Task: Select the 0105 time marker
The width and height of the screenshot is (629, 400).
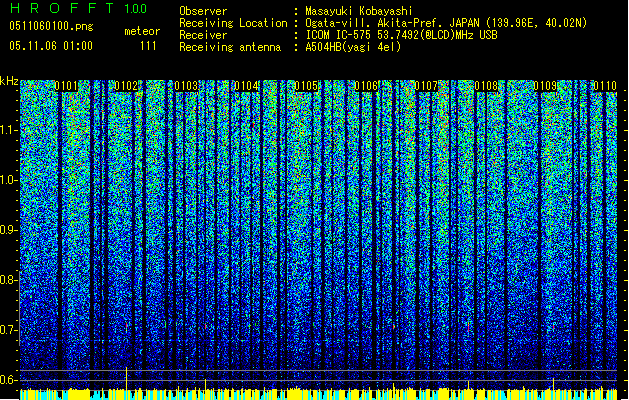Action: click(x=306, y=87)
